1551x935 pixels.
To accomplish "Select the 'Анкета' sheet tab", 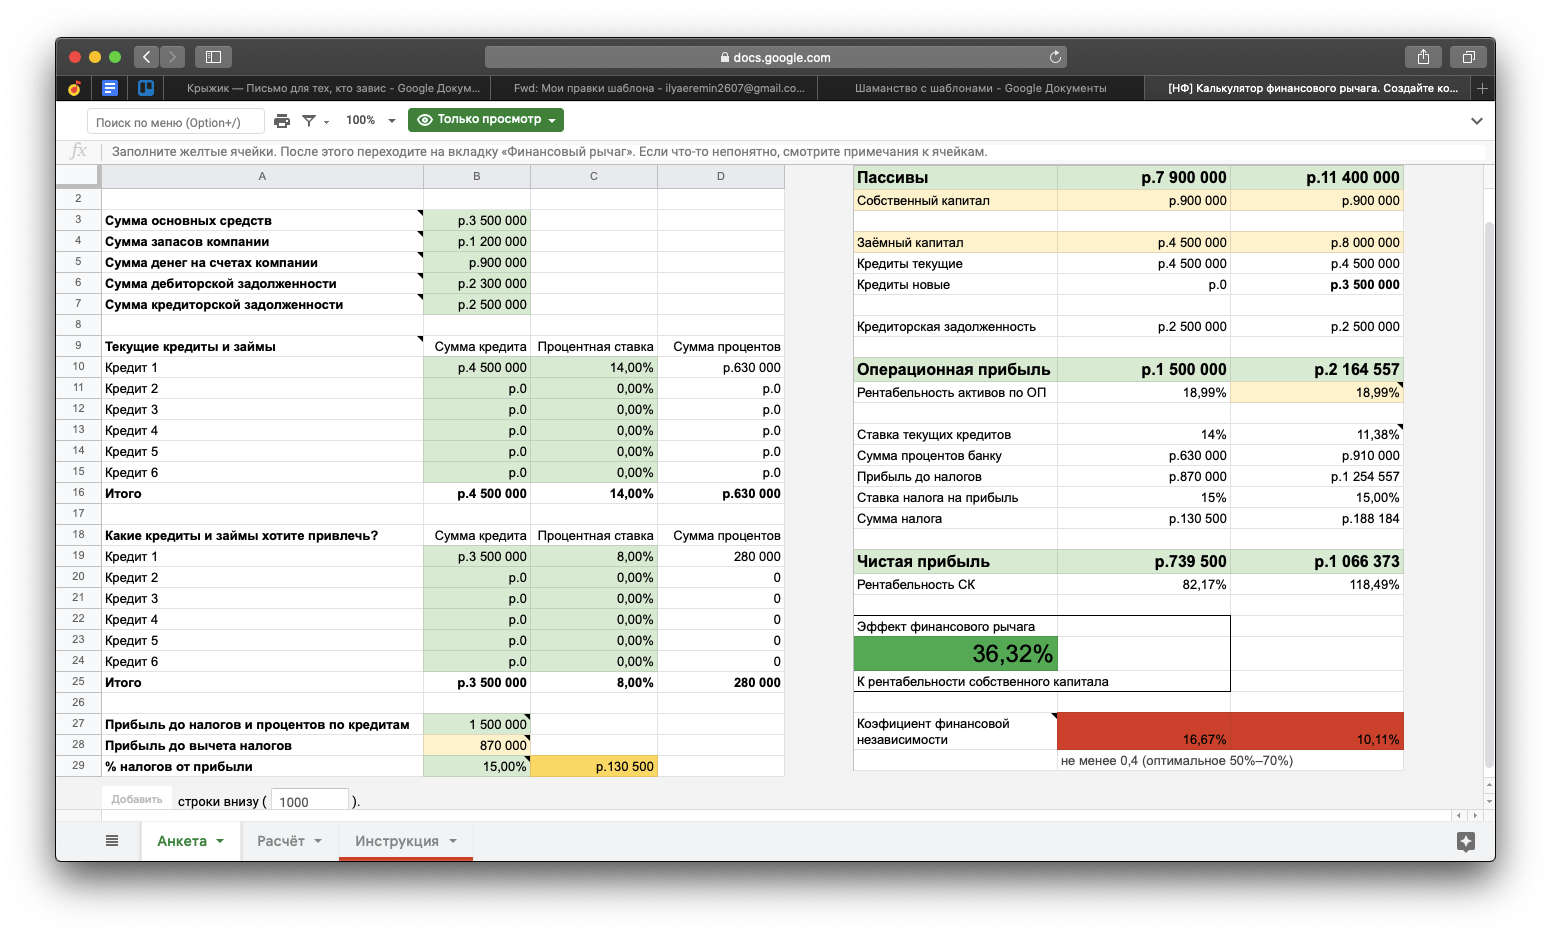I will 182,841.
